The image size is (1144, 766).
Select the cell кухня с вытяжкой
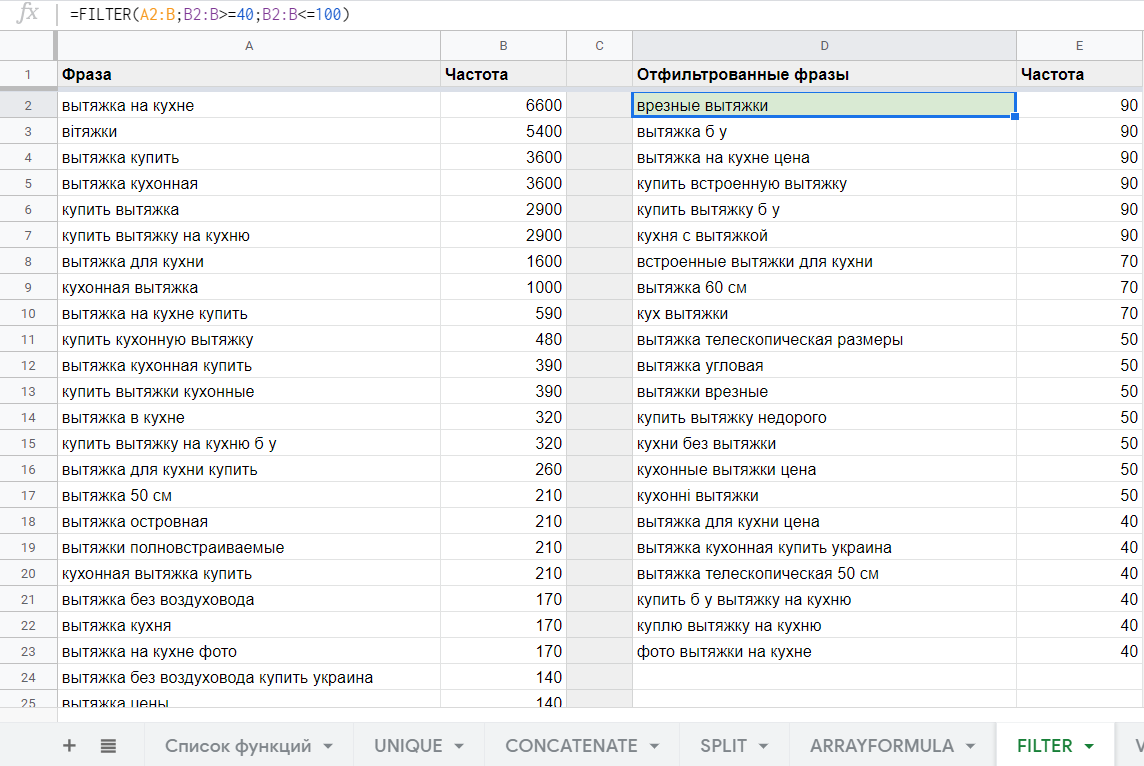coord(824,236)
